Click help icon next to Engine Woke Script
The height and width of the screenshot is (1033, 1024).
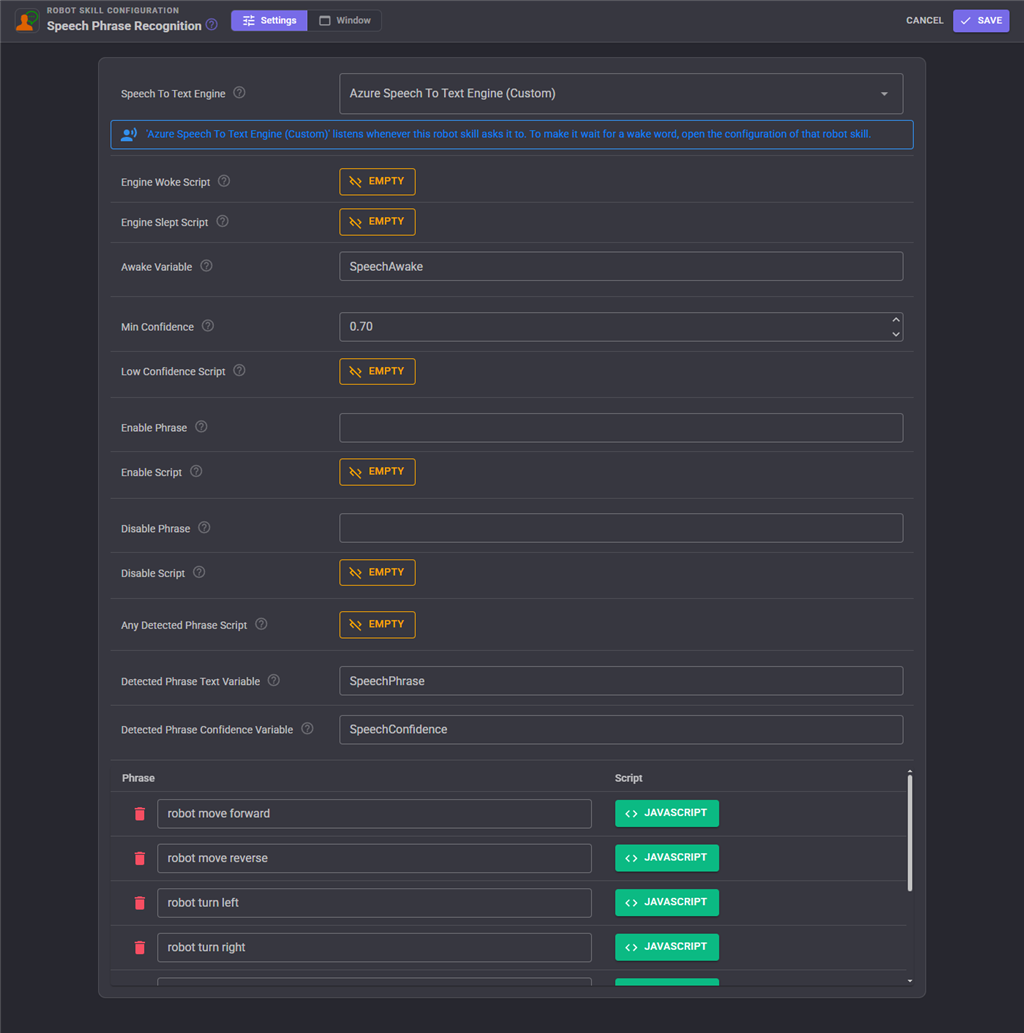(224, 181)
